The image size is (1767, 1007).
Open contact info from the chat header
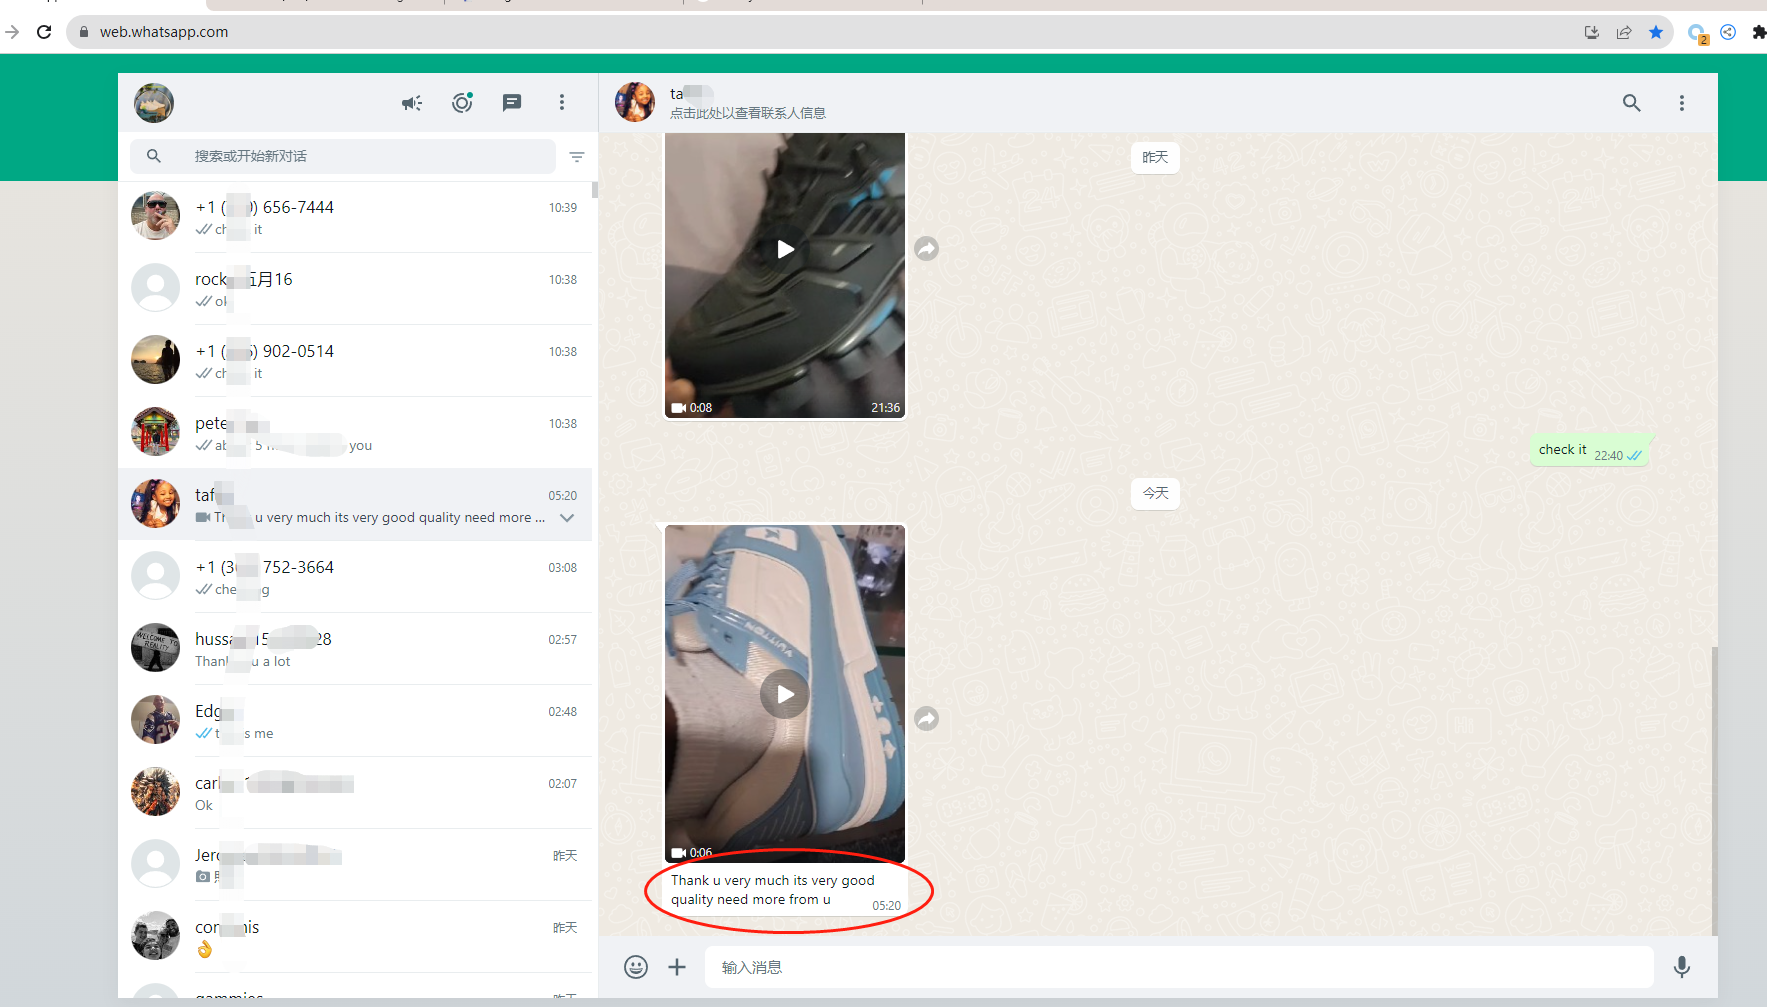[x=748, y=103]
